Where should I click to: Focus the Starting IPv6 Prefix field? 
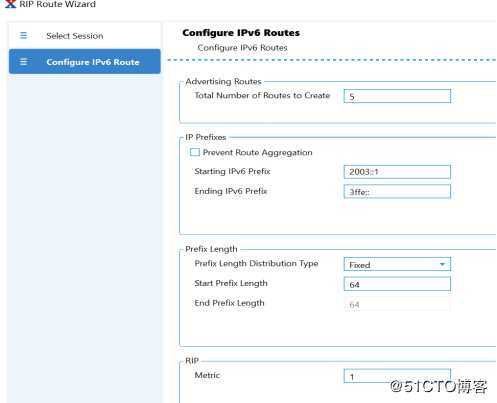397,172
